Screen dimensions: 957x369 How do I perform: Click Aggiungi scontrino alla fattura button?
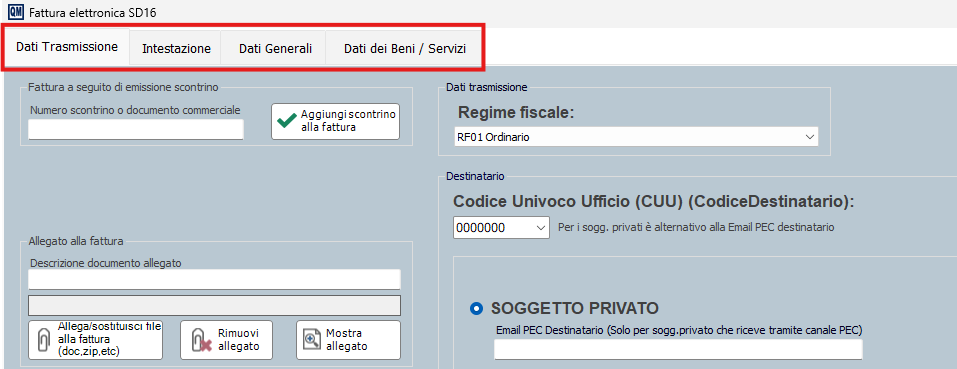pyautogui.click(x=336, y=121)
